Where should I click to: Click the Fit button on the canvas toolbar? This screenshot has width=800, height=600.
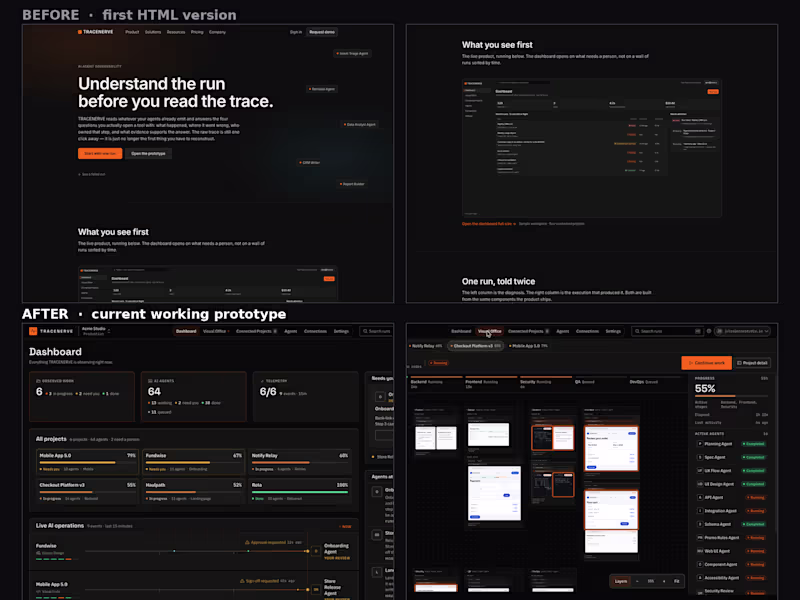(x=677, y=581)
